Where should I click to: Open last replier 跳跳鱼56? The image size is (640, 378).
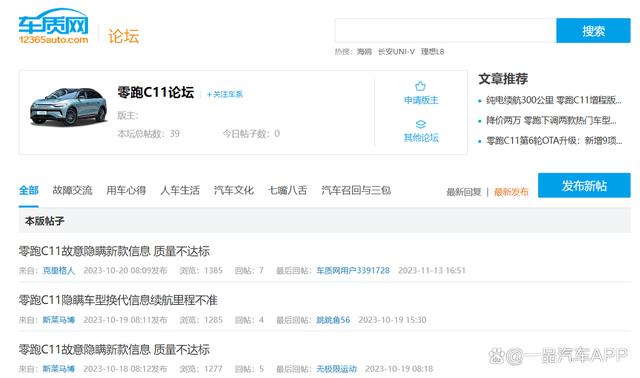tap(333, 320)
